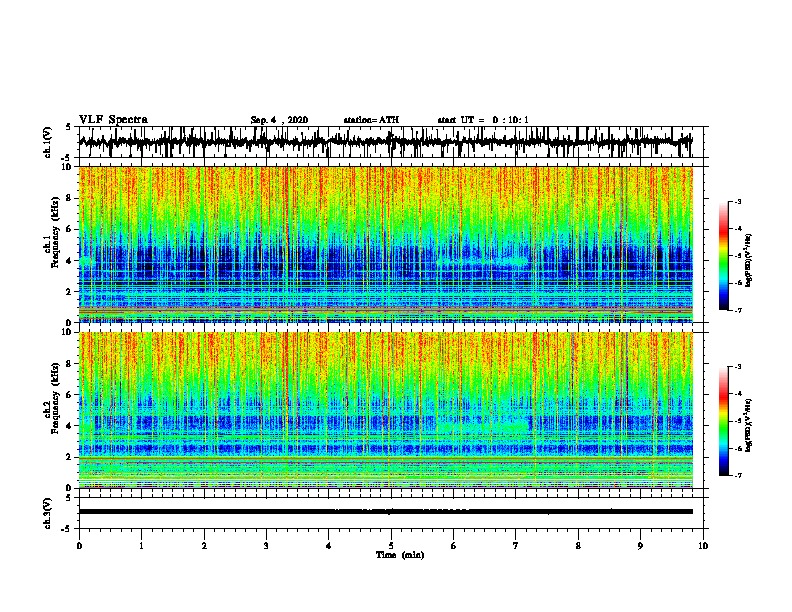The image size is (792, 612).
Task: Click time axis tick label "9"
Action: point(640,546)
